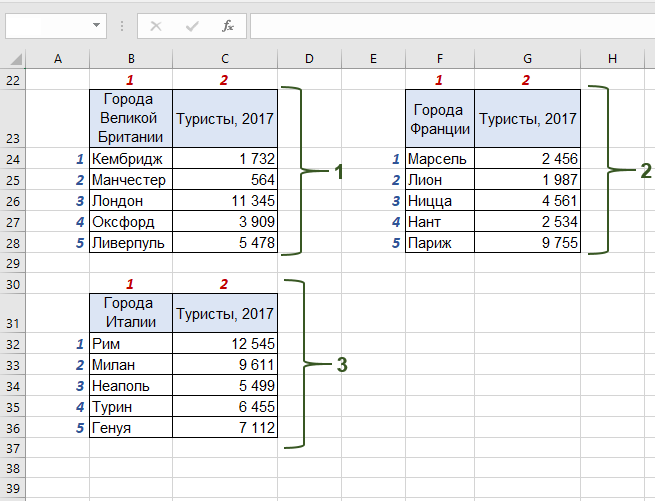Screen dimensions: 655x501
Task: Select the Города Франции header cell
Action: 440,118
